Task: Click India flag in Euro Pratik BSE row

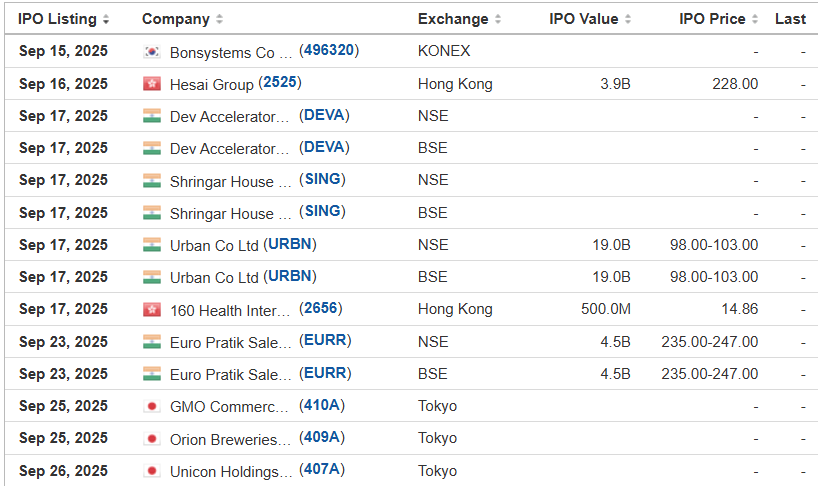Action: click(x=152, y=374)
